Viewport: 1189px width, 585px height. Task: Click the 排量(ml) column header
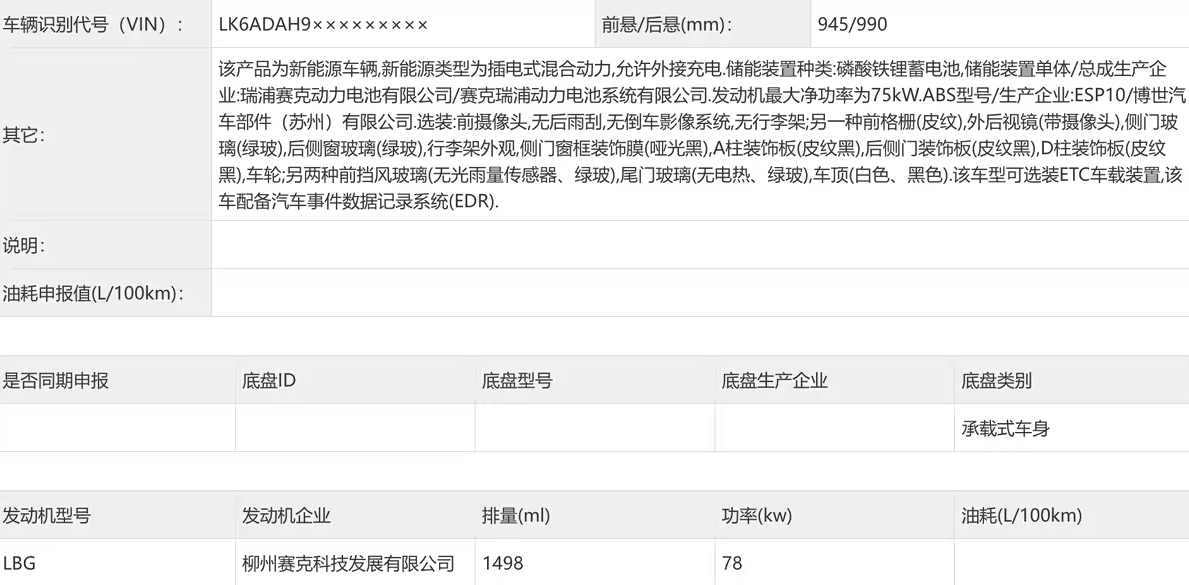coord(516,516)
